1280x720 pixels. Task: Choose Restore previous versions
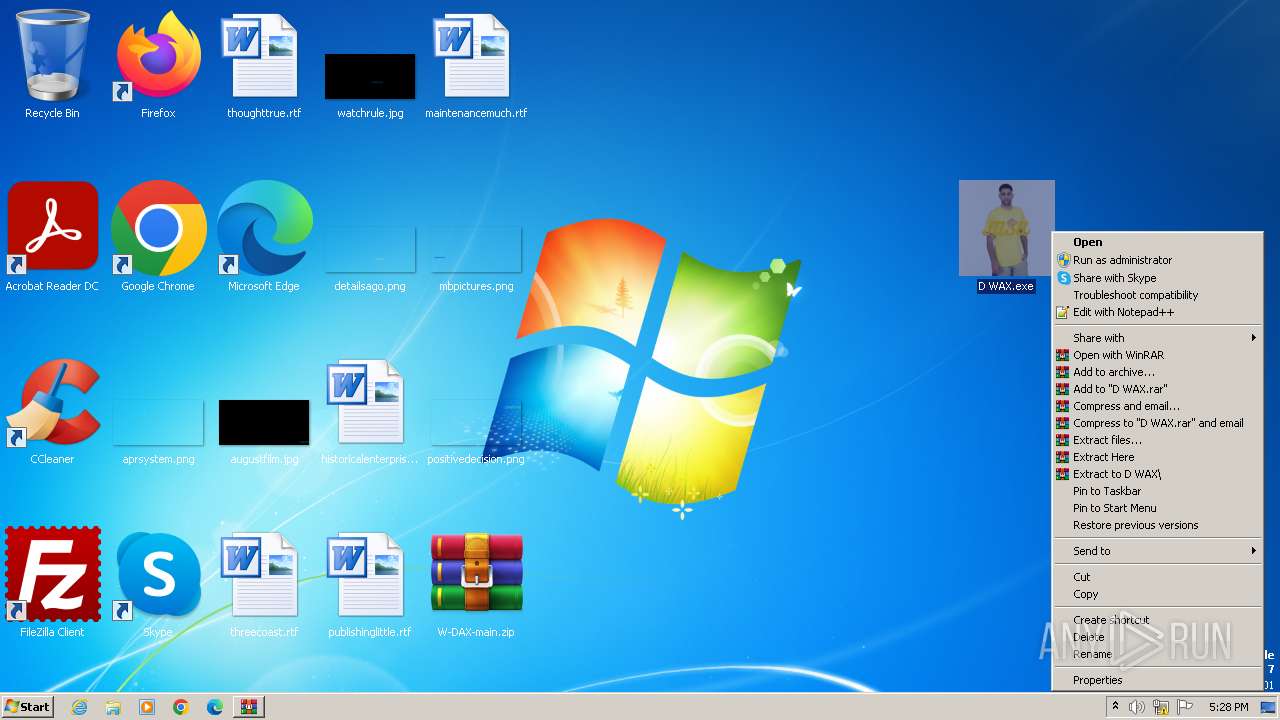click(1158, 525)
